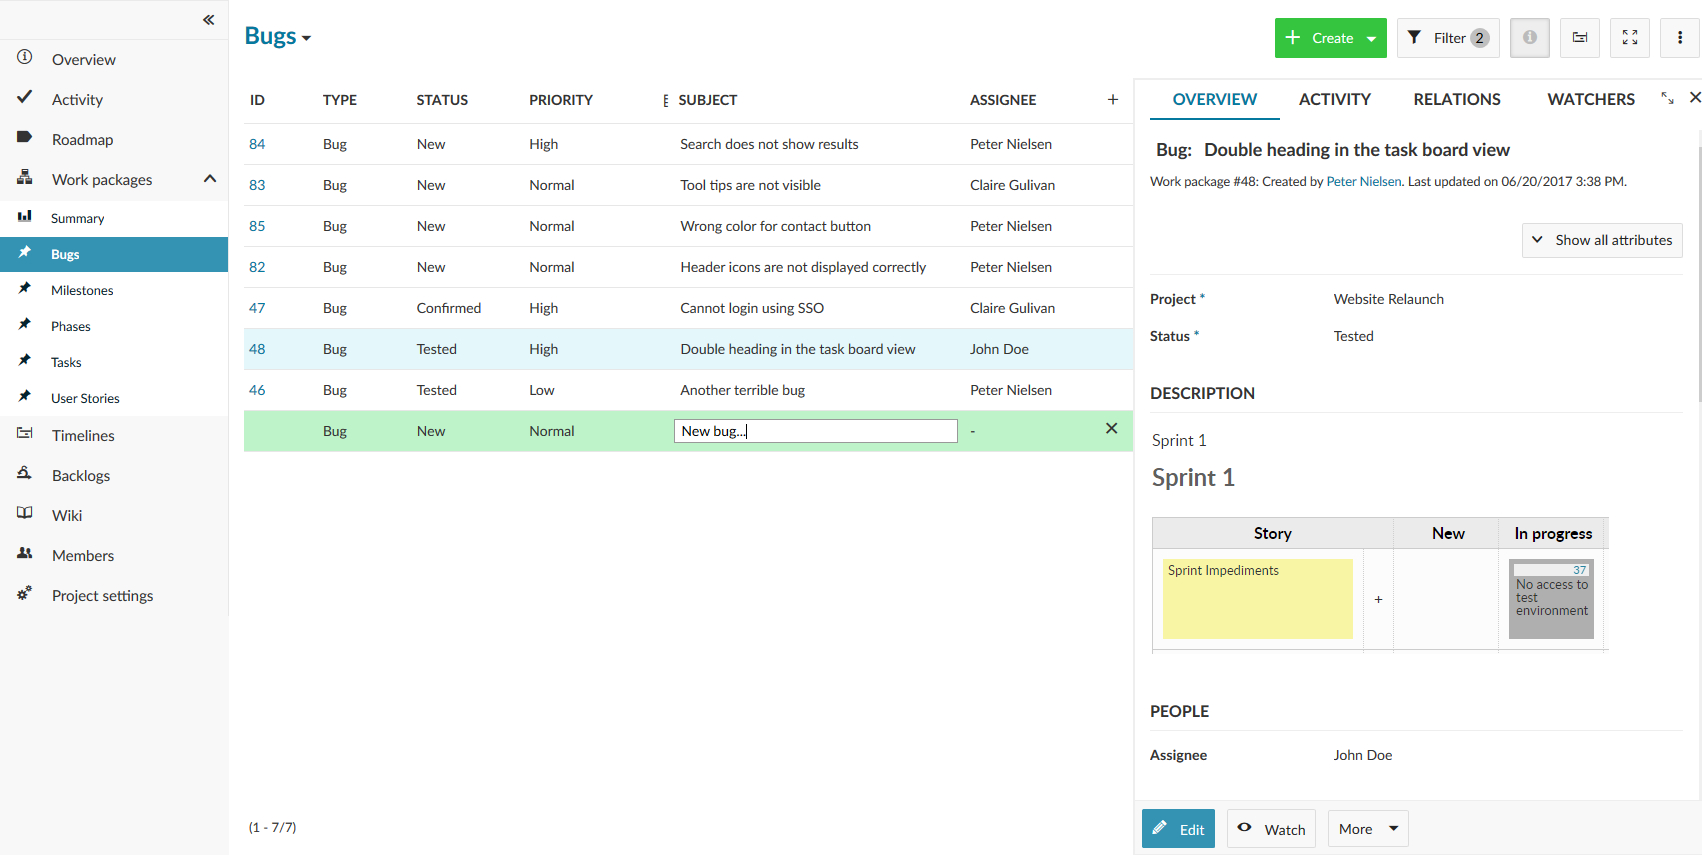Open the three-dots more options menu

point(1679,38)
